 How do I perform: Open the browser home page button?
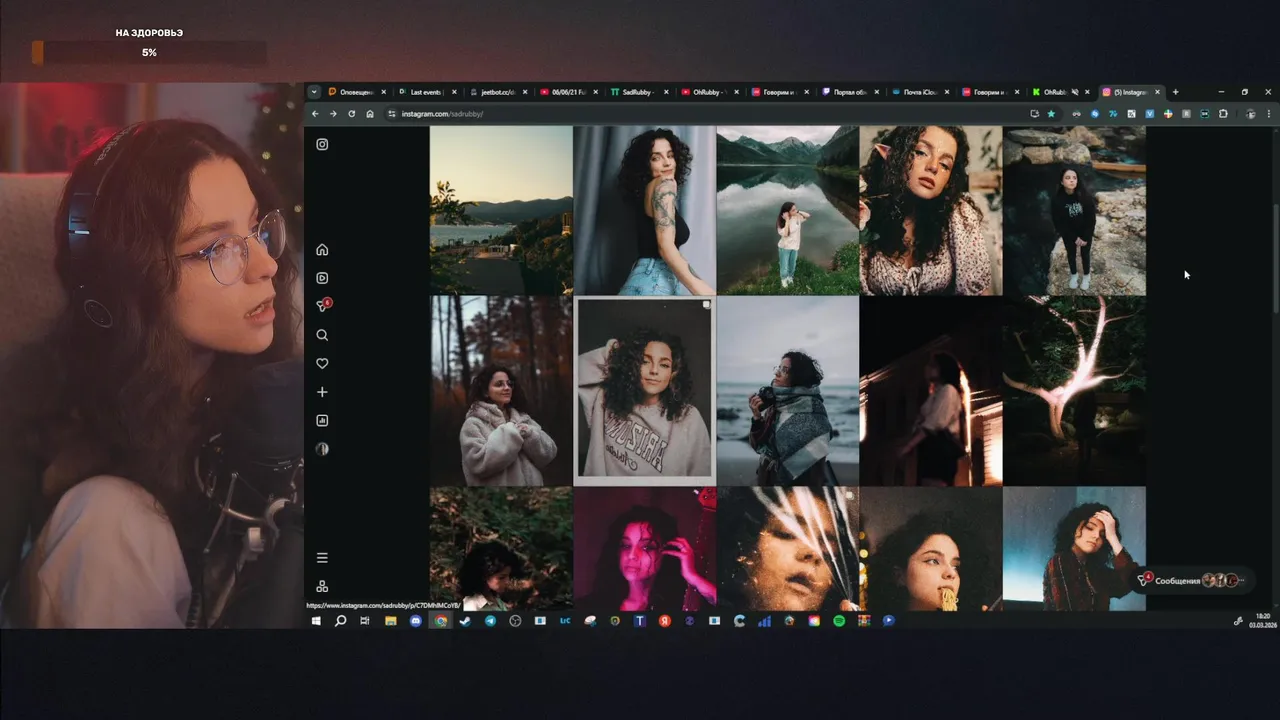370,114
